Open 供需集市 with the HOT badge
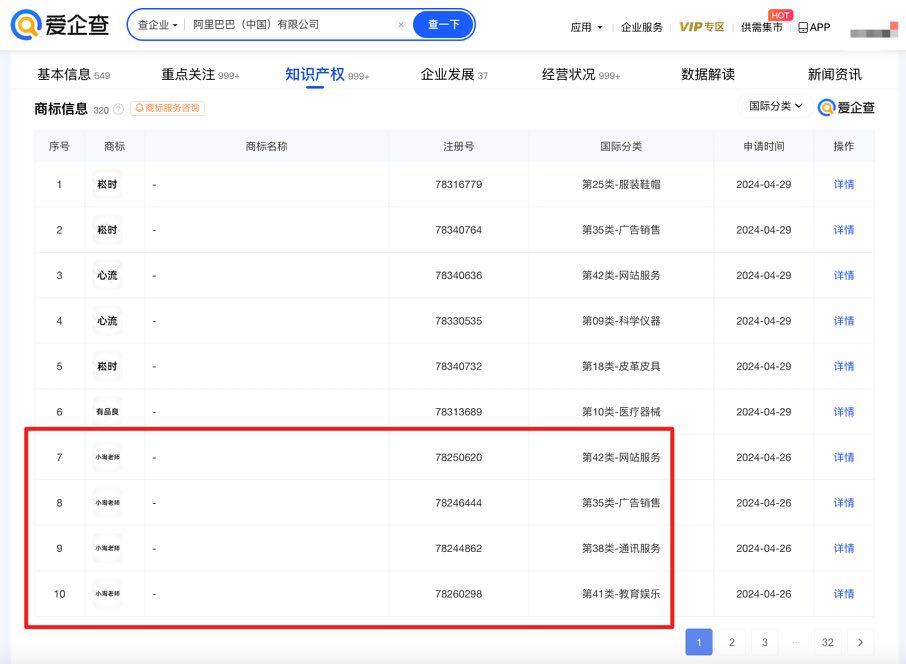The image size is (906, 664). (x=762, y=27)
